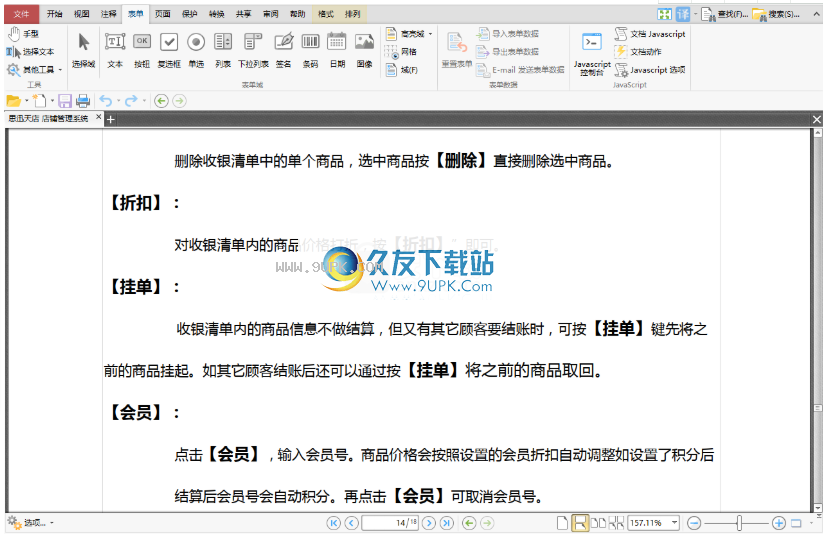Open the zoom percentage dropdown arrow

click(674, 523)
